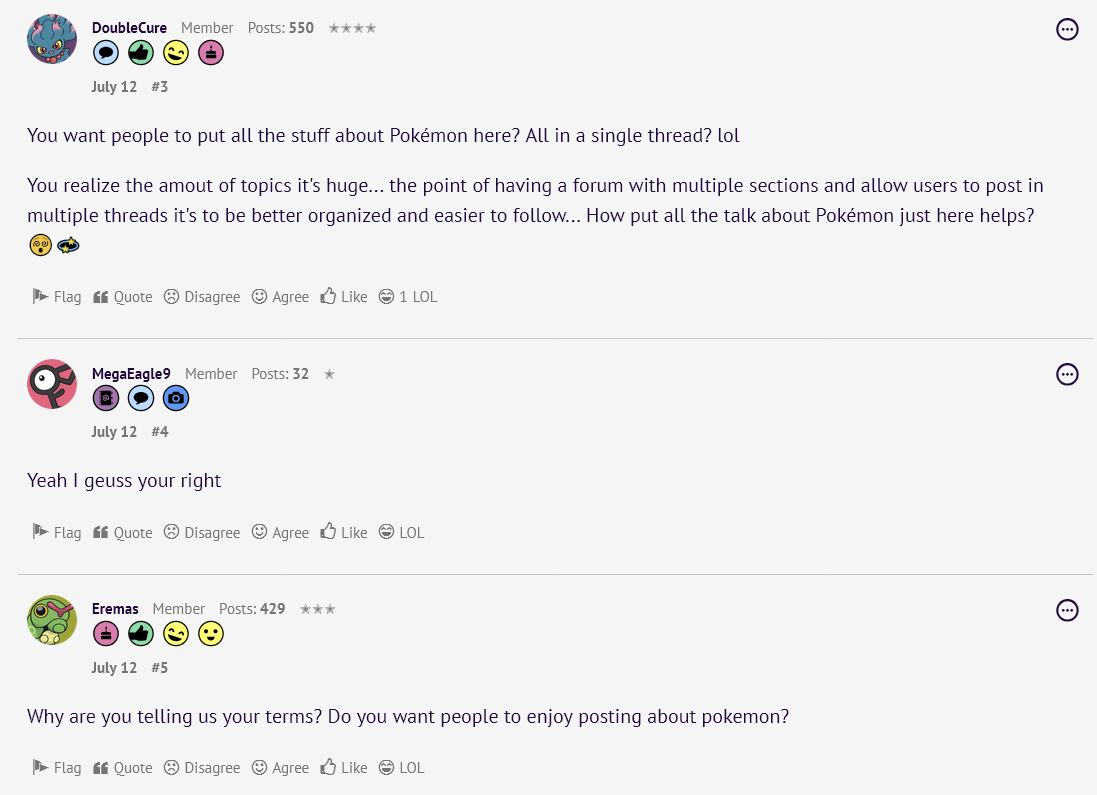
Task: Toggle Agree reaction on MegaEagle9's post
Action: click(280, 533)
